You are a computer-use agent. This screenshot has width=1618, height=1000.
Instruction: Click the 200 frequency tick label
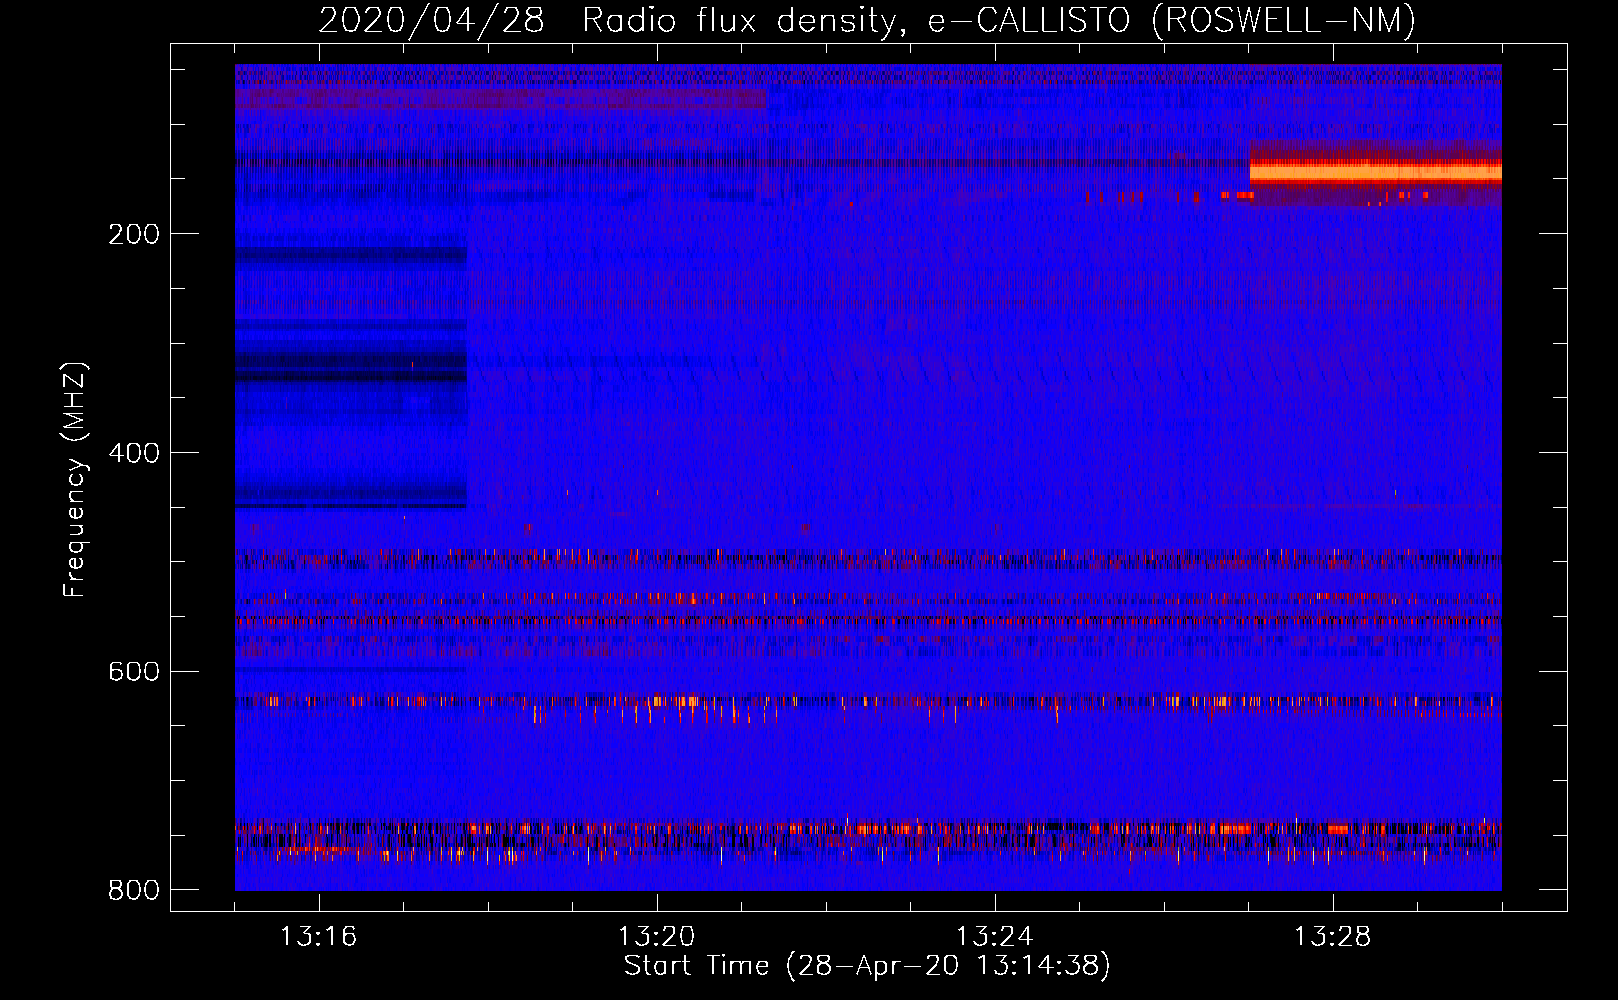(134, 234)
